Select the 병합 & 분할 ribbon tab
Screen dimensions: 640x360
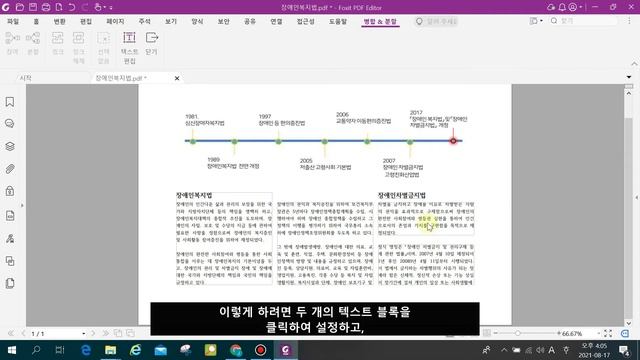click(x=380, y=21)
